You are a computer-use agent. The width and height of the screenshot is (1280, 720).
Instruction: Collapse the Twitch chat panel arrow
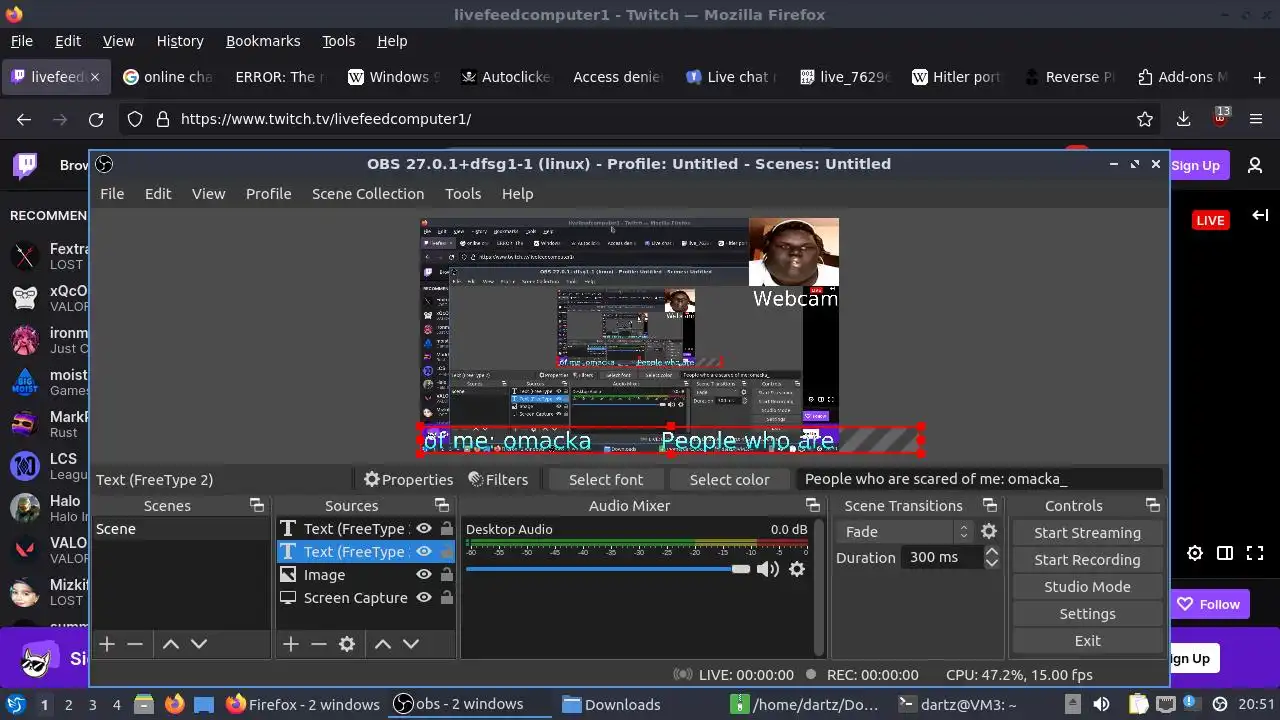click(x=1260, y=215)
